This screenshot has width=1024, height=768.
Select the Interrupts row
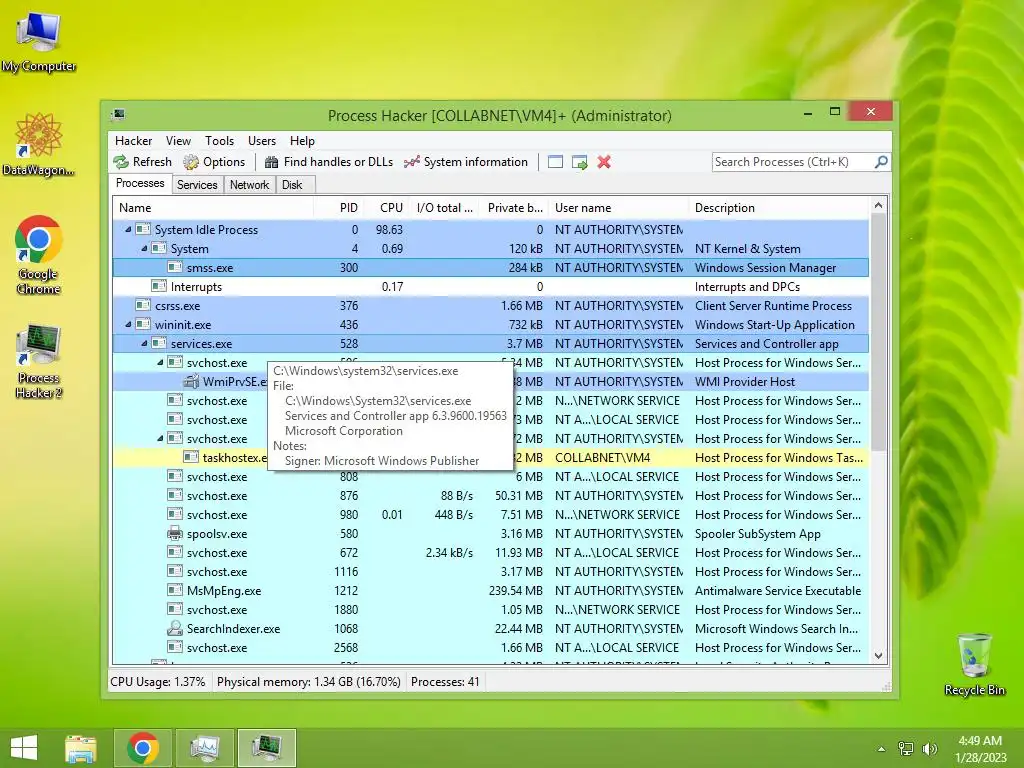coord(490,286)
